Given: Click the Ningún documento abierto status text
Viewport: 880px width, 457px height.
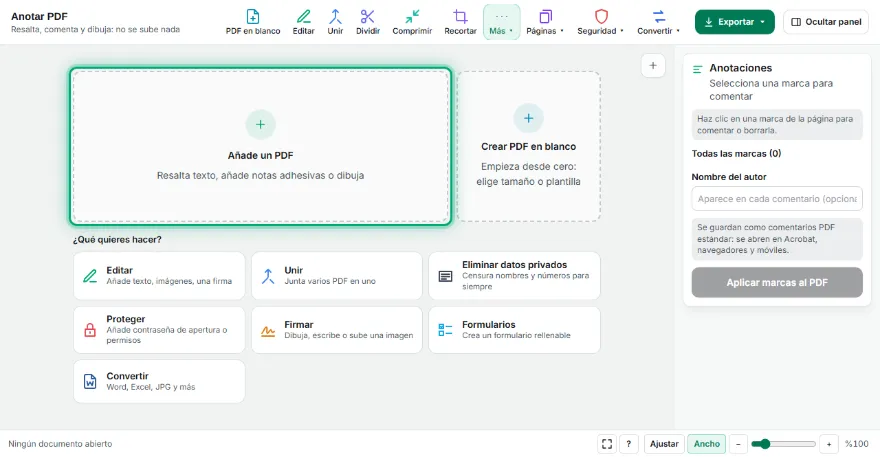Looking at the screenshot, I should (60, 444).
